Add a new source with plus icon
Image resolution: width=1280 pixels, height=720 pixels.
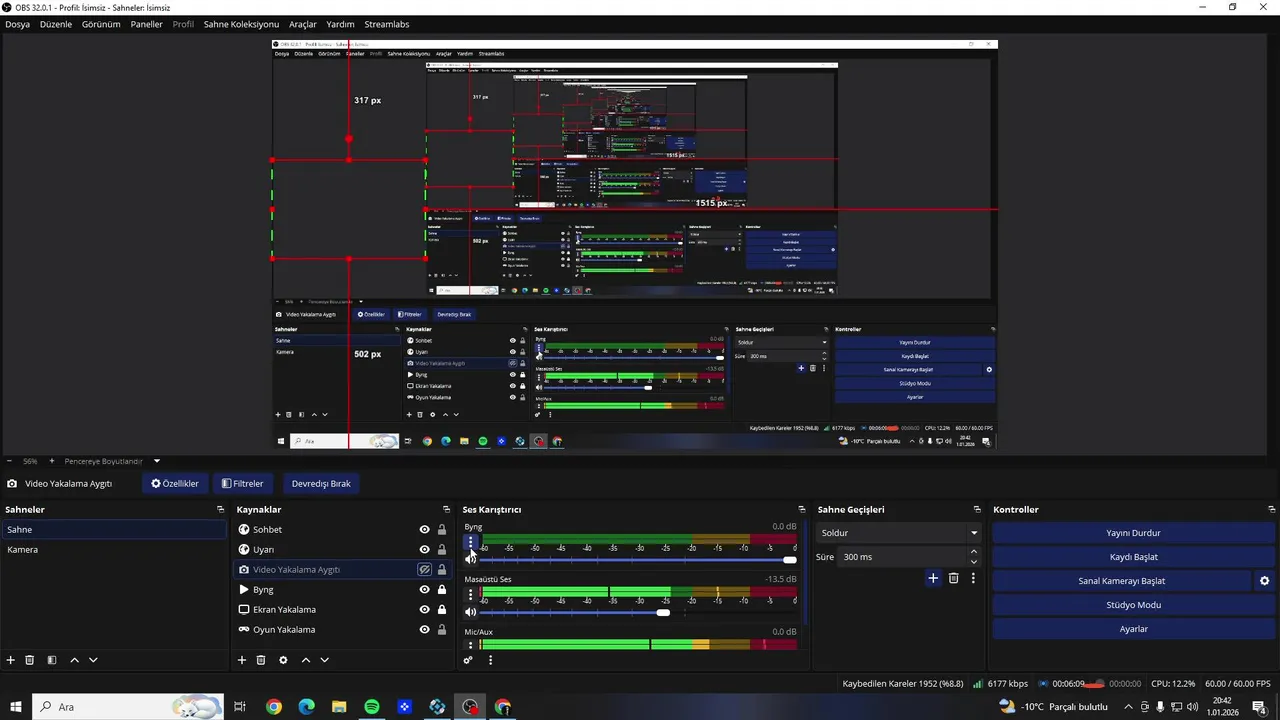pyautogui.click(x=241, y=660)
